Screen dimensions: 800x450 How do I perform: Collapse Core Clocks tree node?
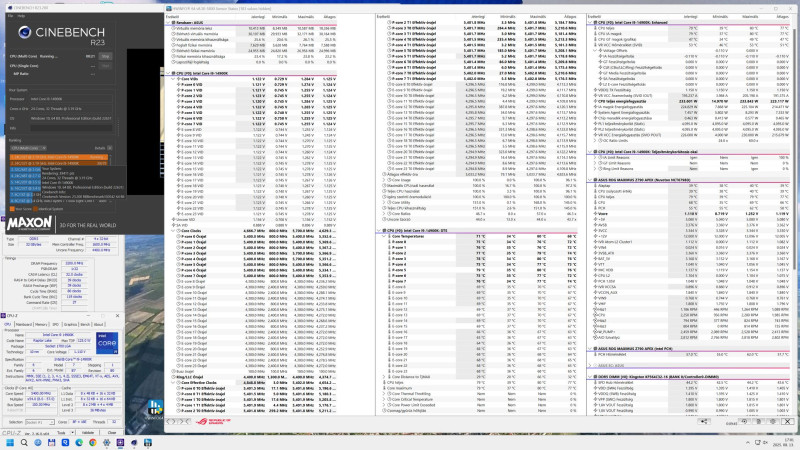click(x=173, y=231)
